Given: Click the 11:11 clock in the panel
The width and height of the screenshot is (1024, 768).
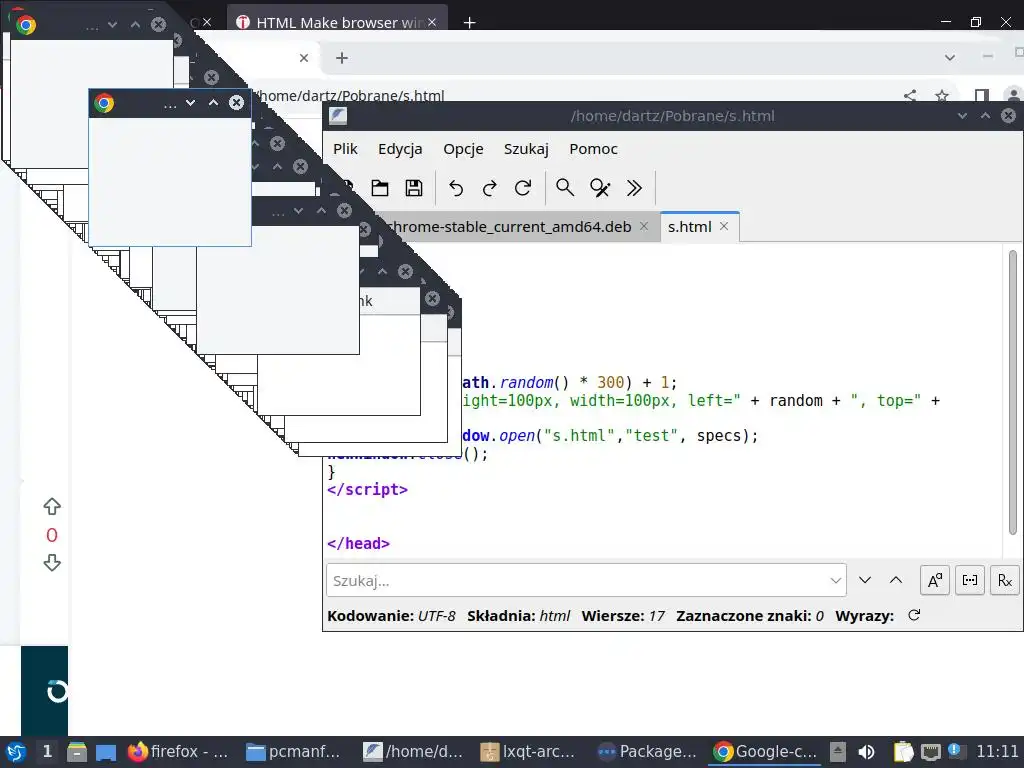Looking at the screenshot, I should pyautogui.click(x=997, y=752).
